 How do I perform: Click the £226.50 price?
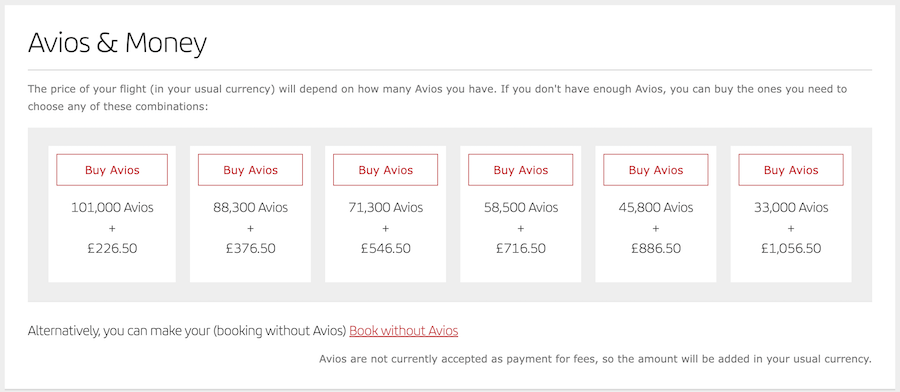[x=112, y=249]
